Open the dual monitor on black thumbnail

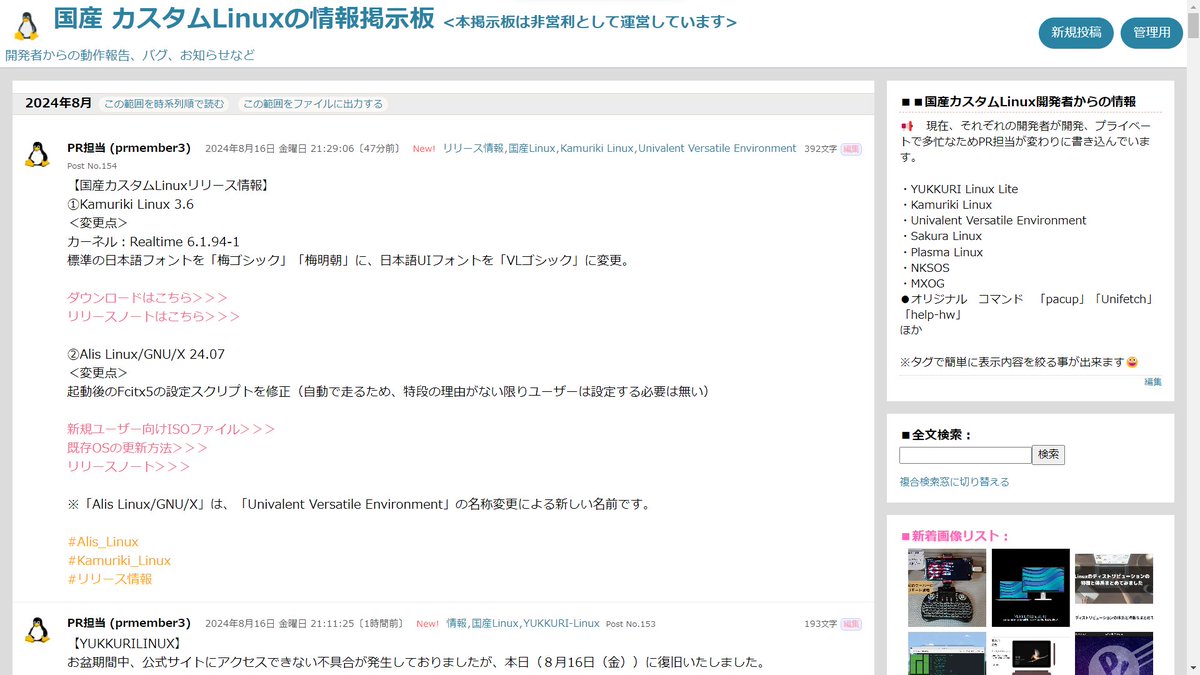pyautogui.click(x=1030, y=587)
